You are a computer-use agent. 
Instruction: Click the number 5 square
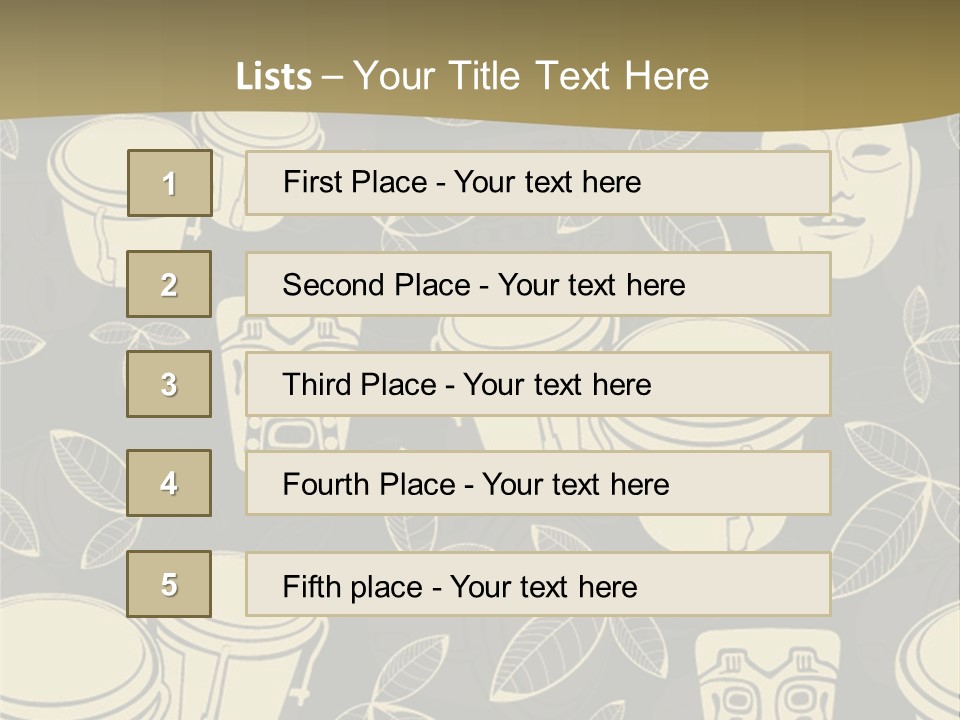169,584
